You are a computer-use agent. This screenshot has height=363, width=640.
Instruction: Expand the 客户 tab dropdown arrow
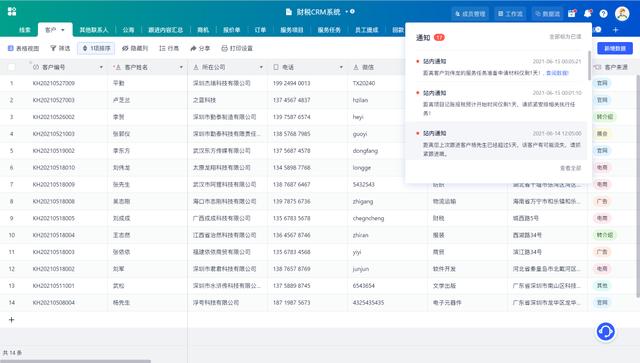click(x=63, y=30)
